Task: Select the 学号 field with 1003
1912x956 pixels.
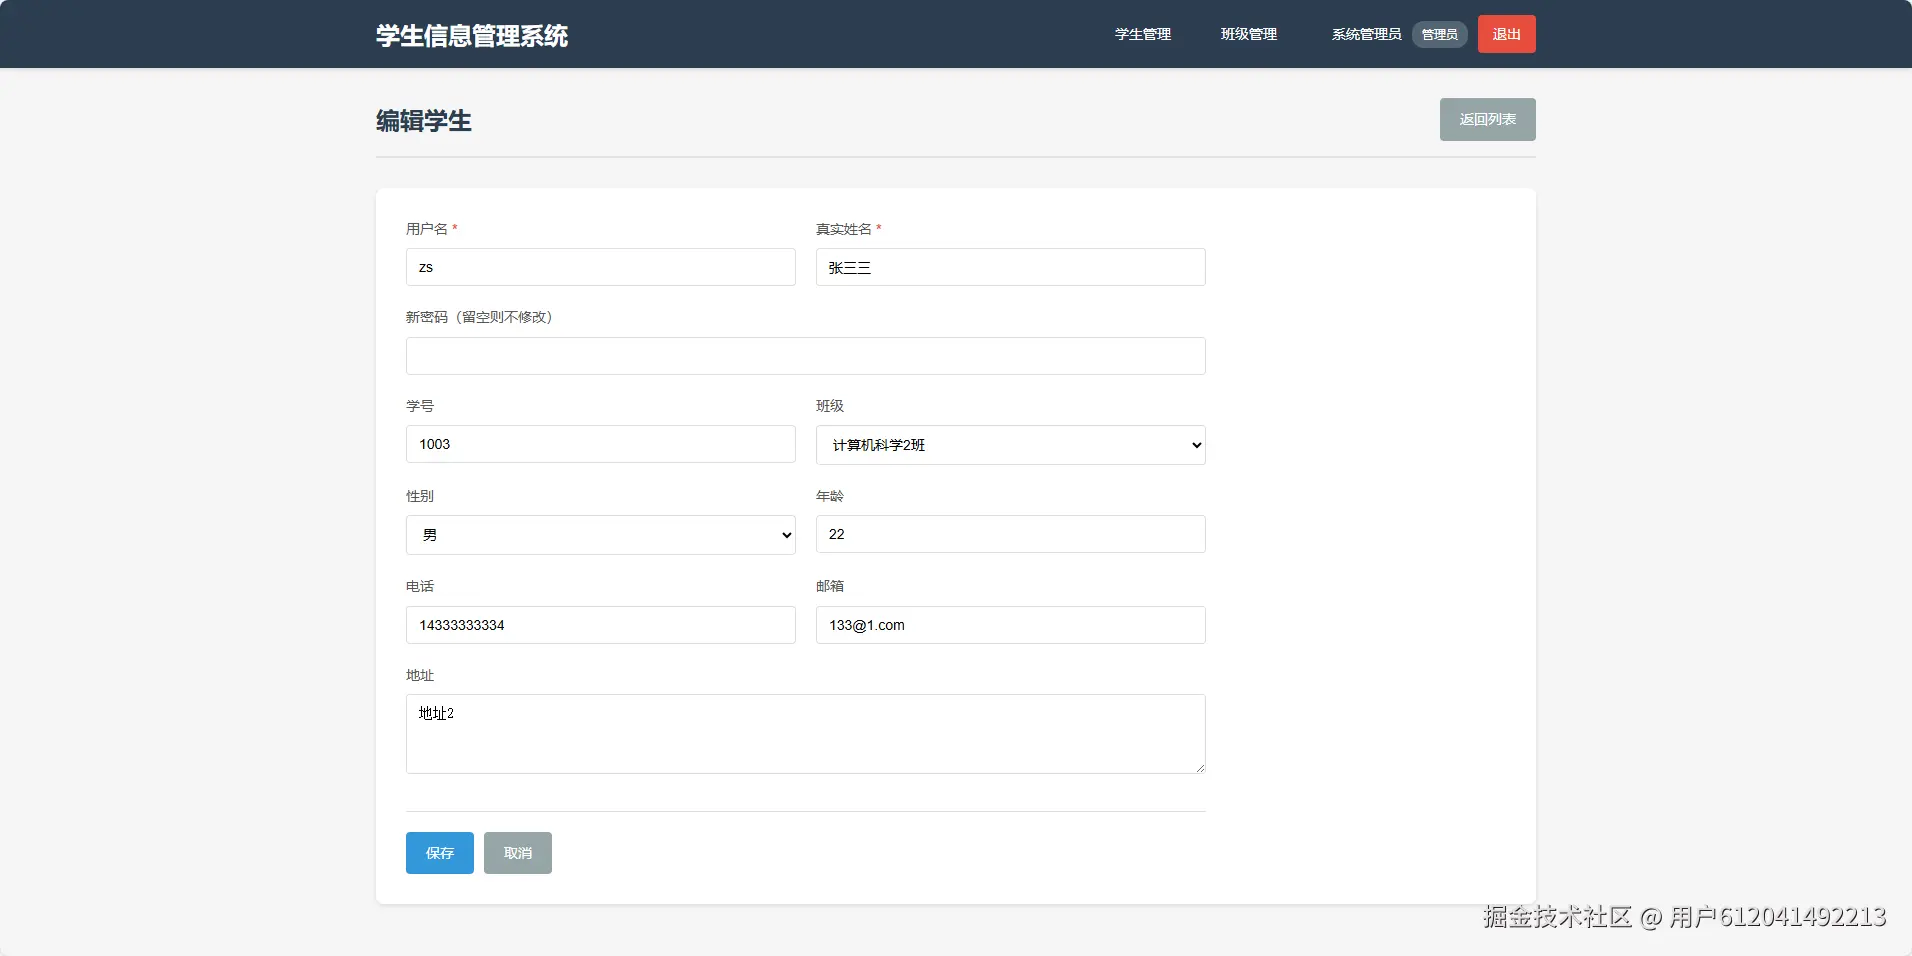Action: coord(599,443)
